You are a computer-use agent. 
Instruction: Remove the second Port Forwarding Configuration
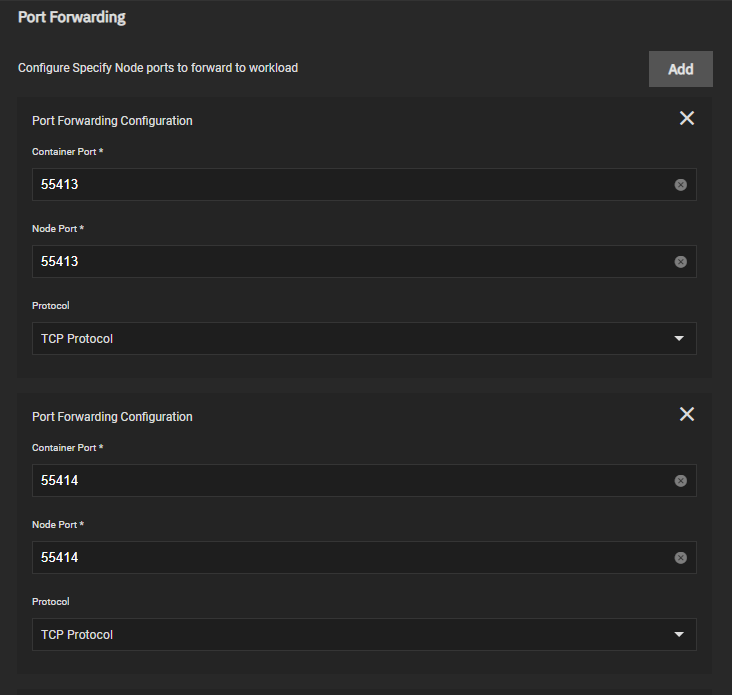(687, 414)
